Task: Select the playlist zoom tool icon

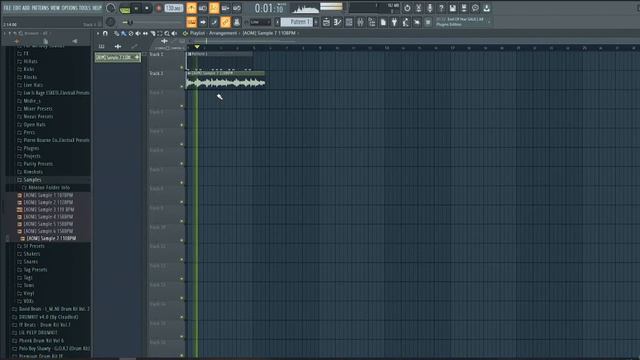Action: pyautogui.click(x=167, y=33)
